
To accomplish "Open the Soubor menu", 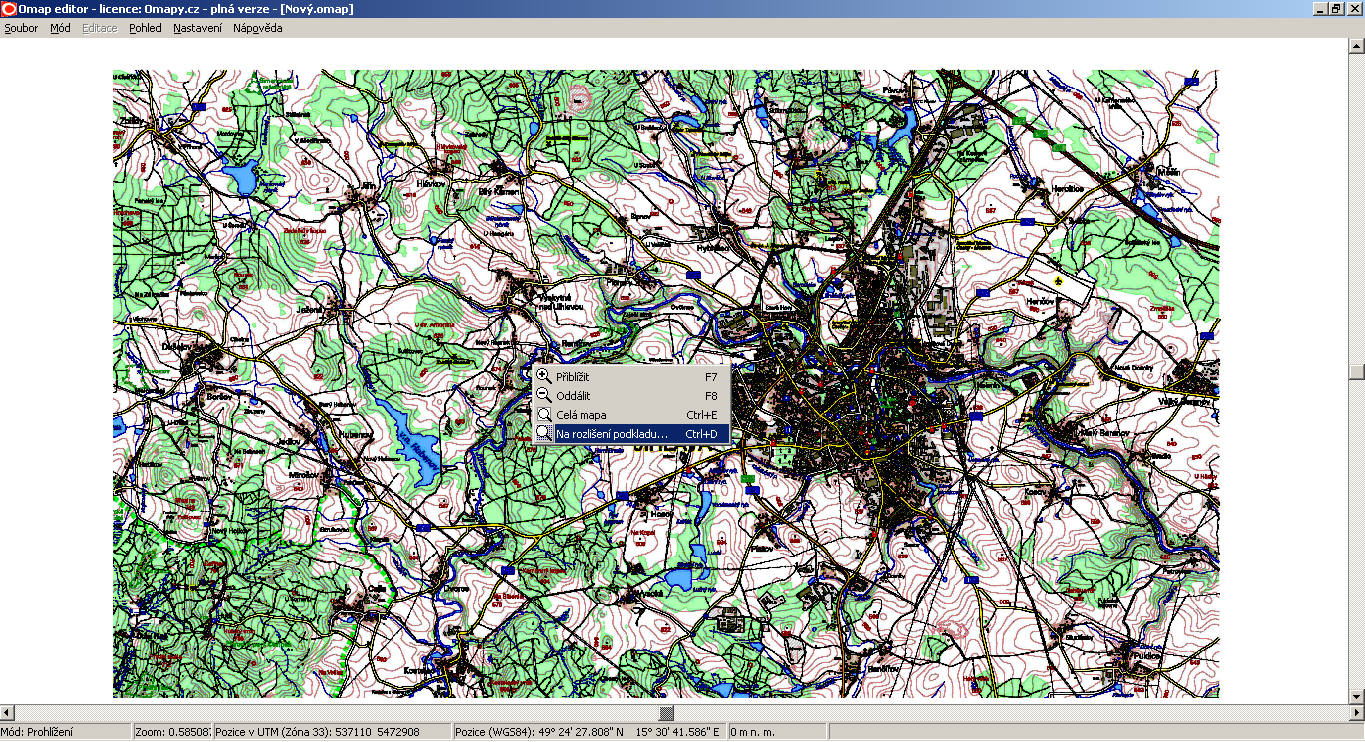I will coord(21,28).
